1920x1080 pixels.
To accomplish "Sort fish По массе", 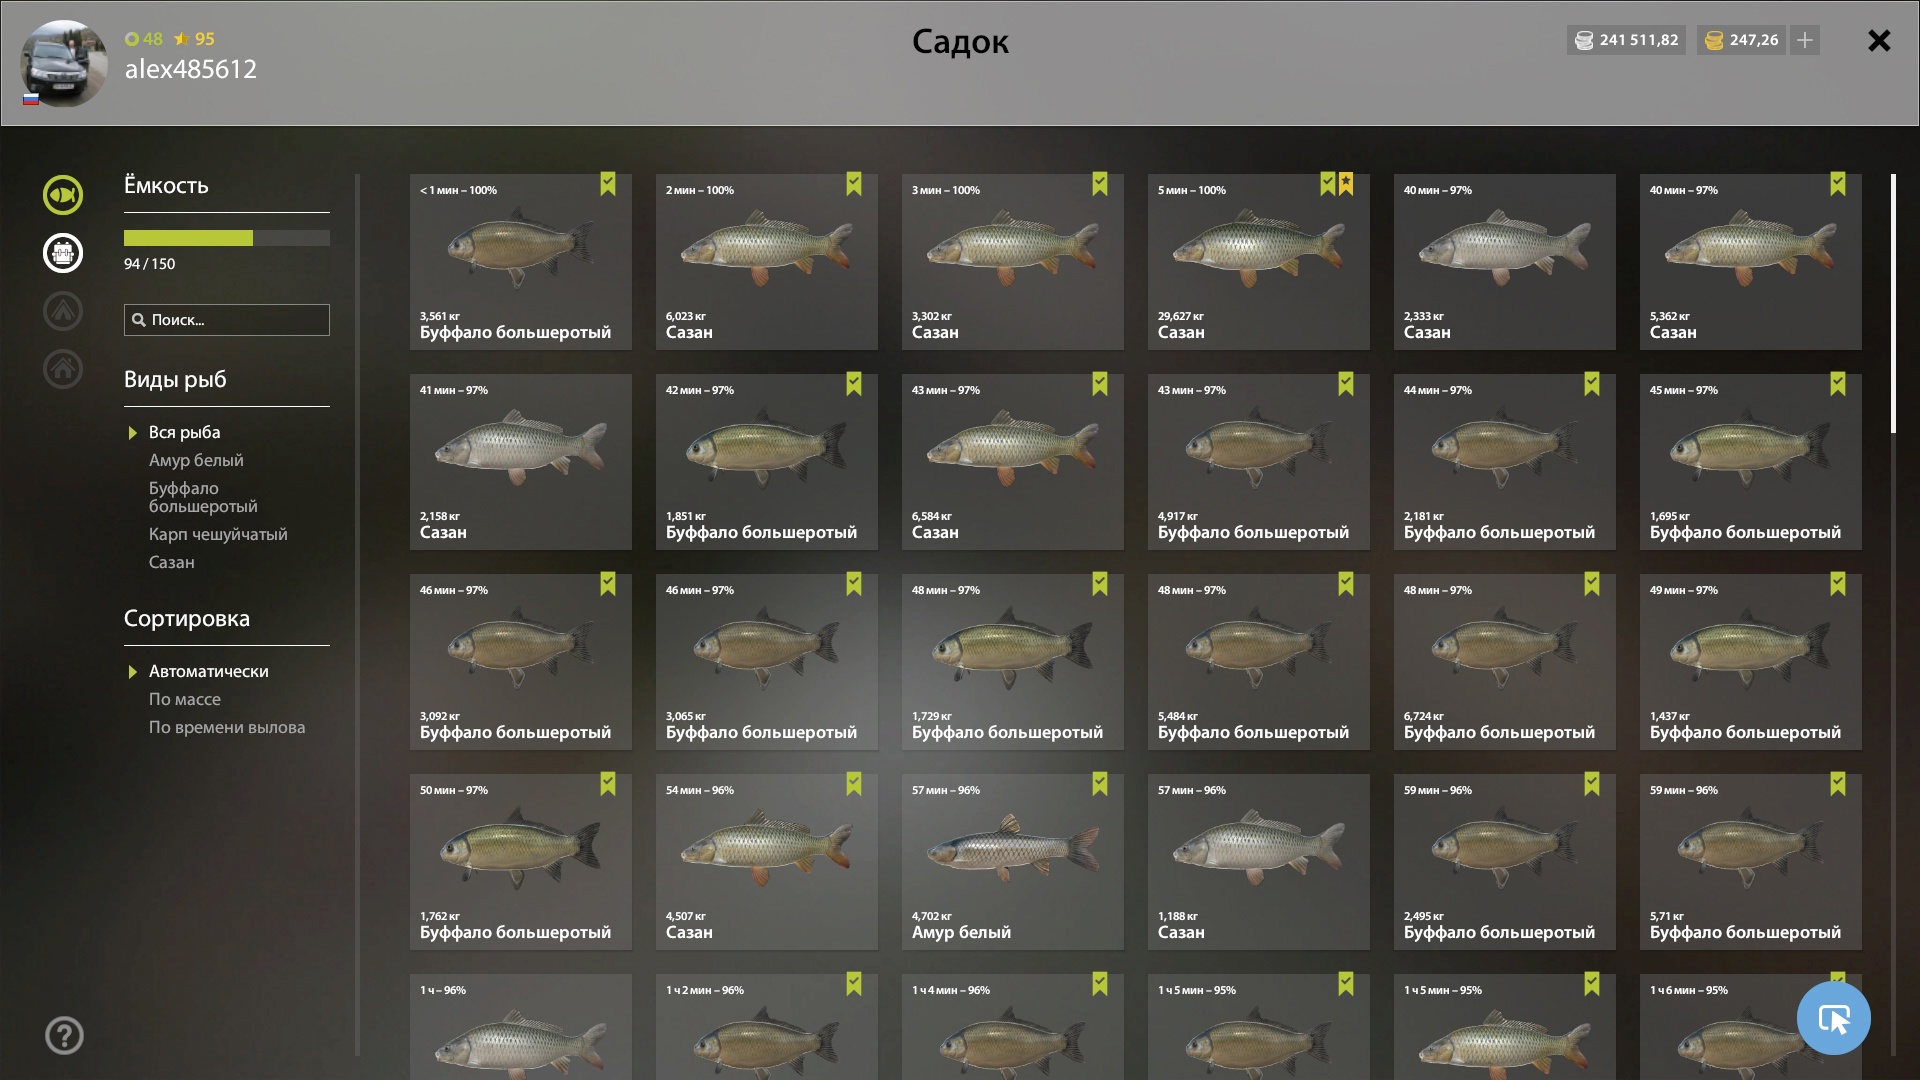I will tap(185, 699).
